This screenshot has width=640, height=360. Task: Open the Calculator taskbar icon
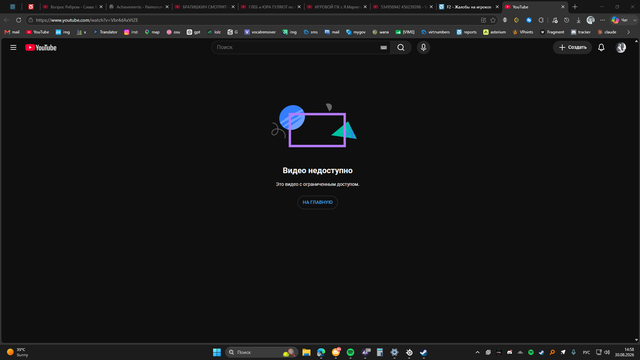380,352
